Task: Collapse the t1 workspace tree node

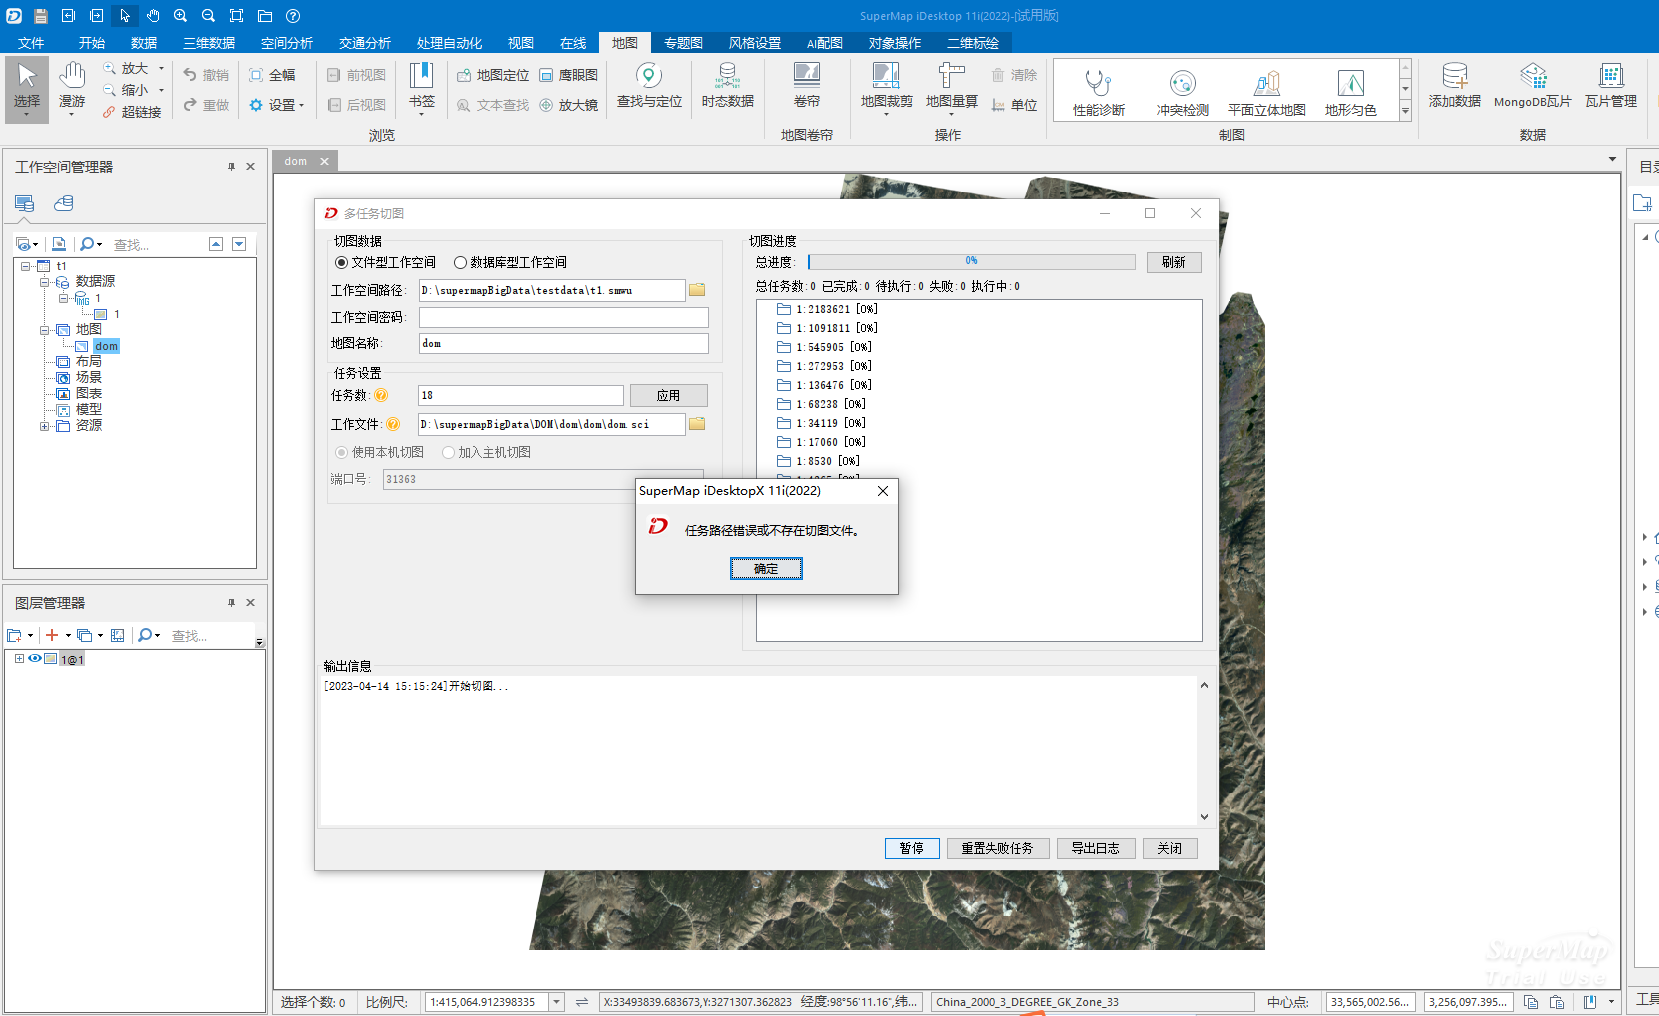Action: pyautogui.click(x=25, y=266)
